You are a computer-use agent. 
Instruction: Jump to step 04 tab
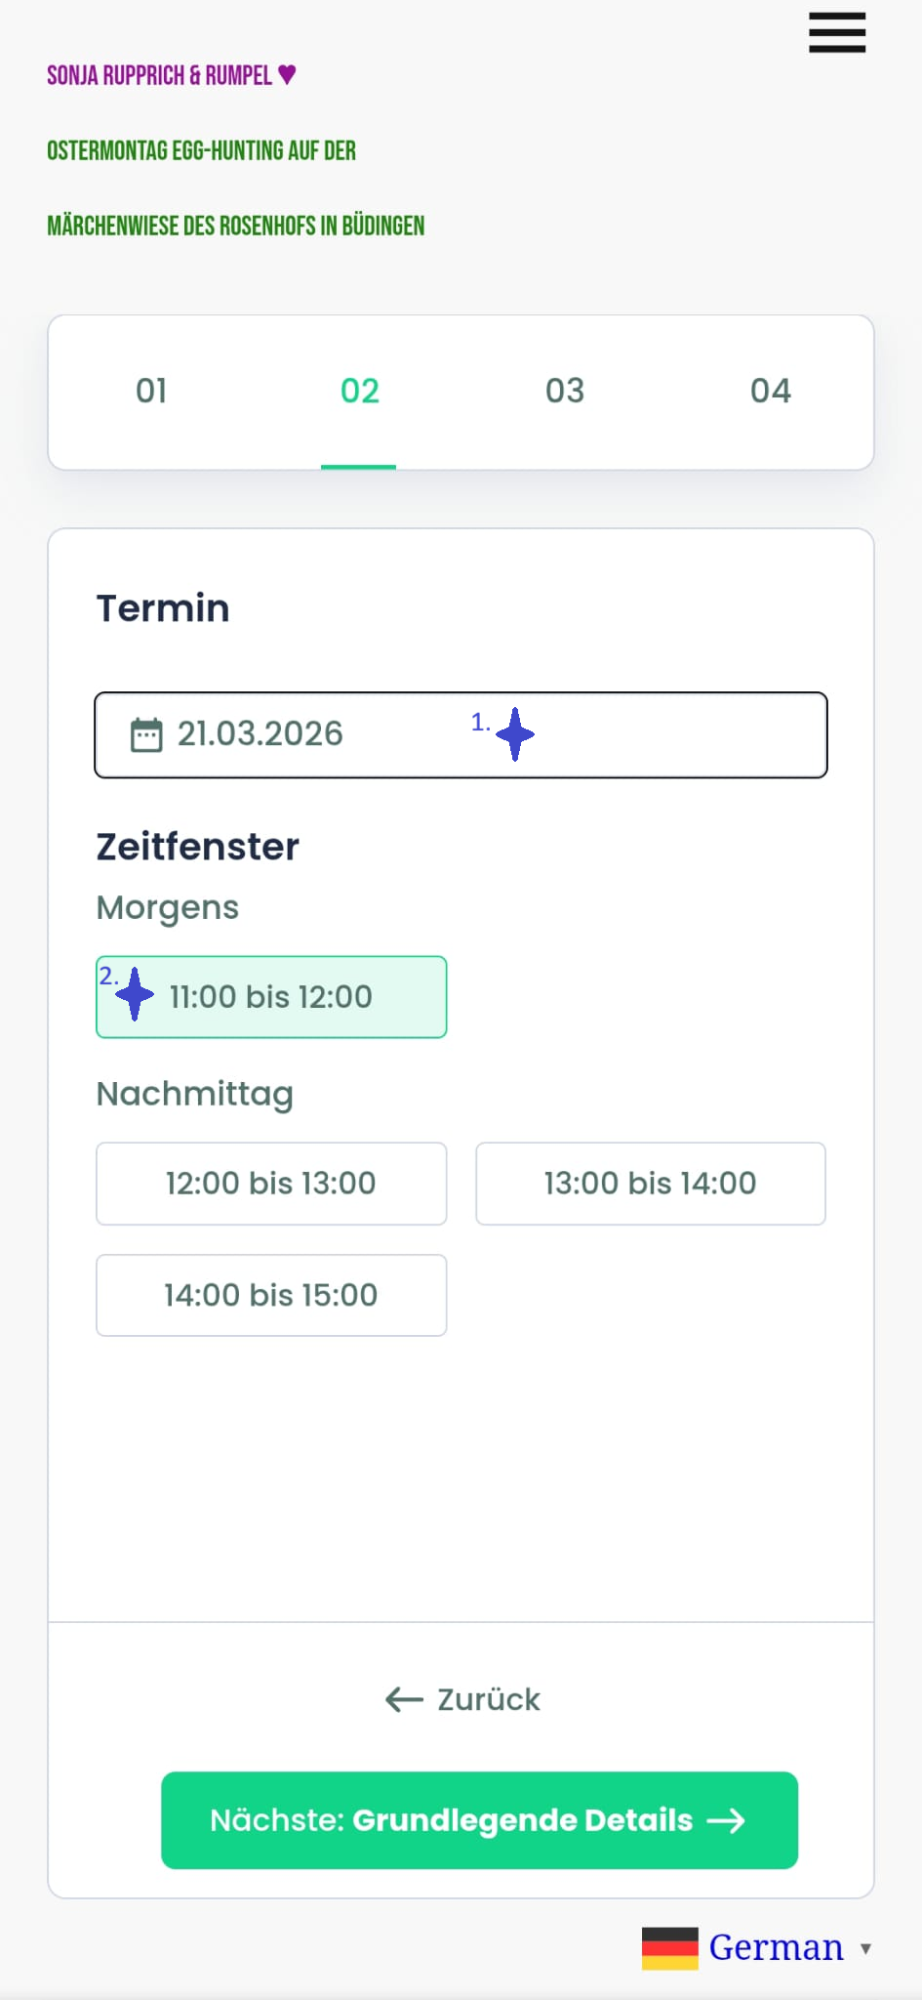coord(770,391)
